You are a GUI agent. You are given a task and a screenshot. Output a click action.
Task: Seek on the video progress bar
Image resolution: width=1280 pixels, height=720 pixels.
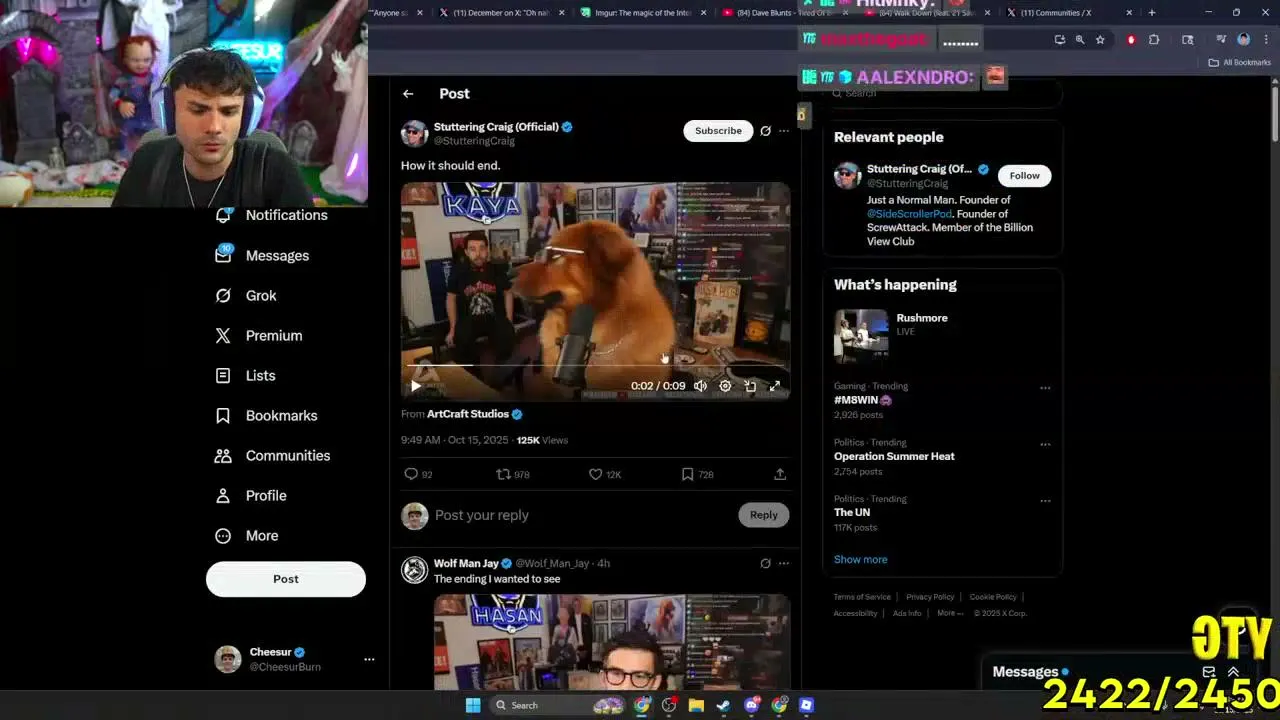pyautogui.click(x=596, y=366)
